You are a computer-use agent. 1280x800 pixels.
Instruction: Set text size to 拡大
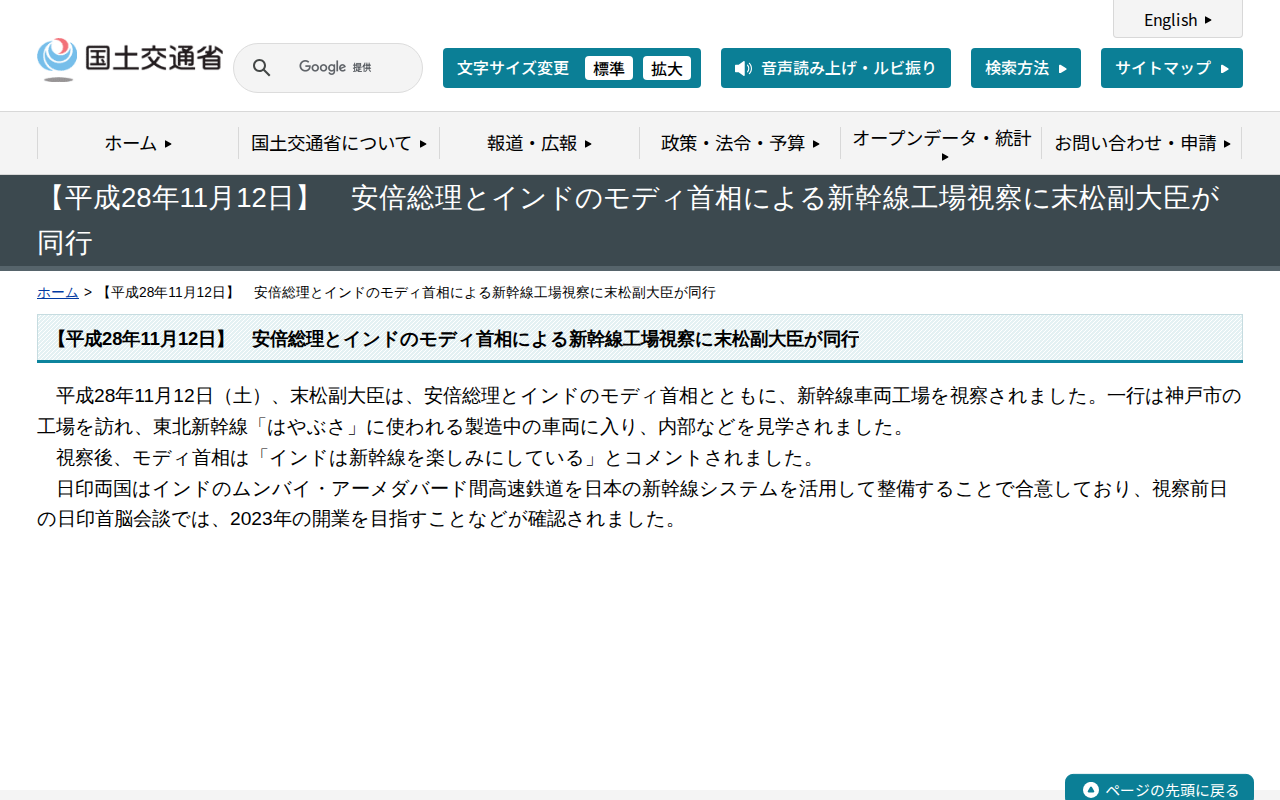point(667,68)
